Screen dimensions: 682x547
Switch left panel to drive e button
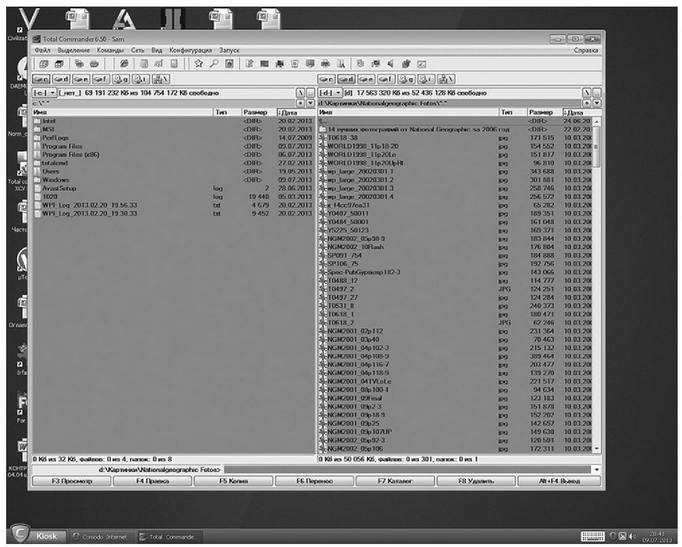81,79
